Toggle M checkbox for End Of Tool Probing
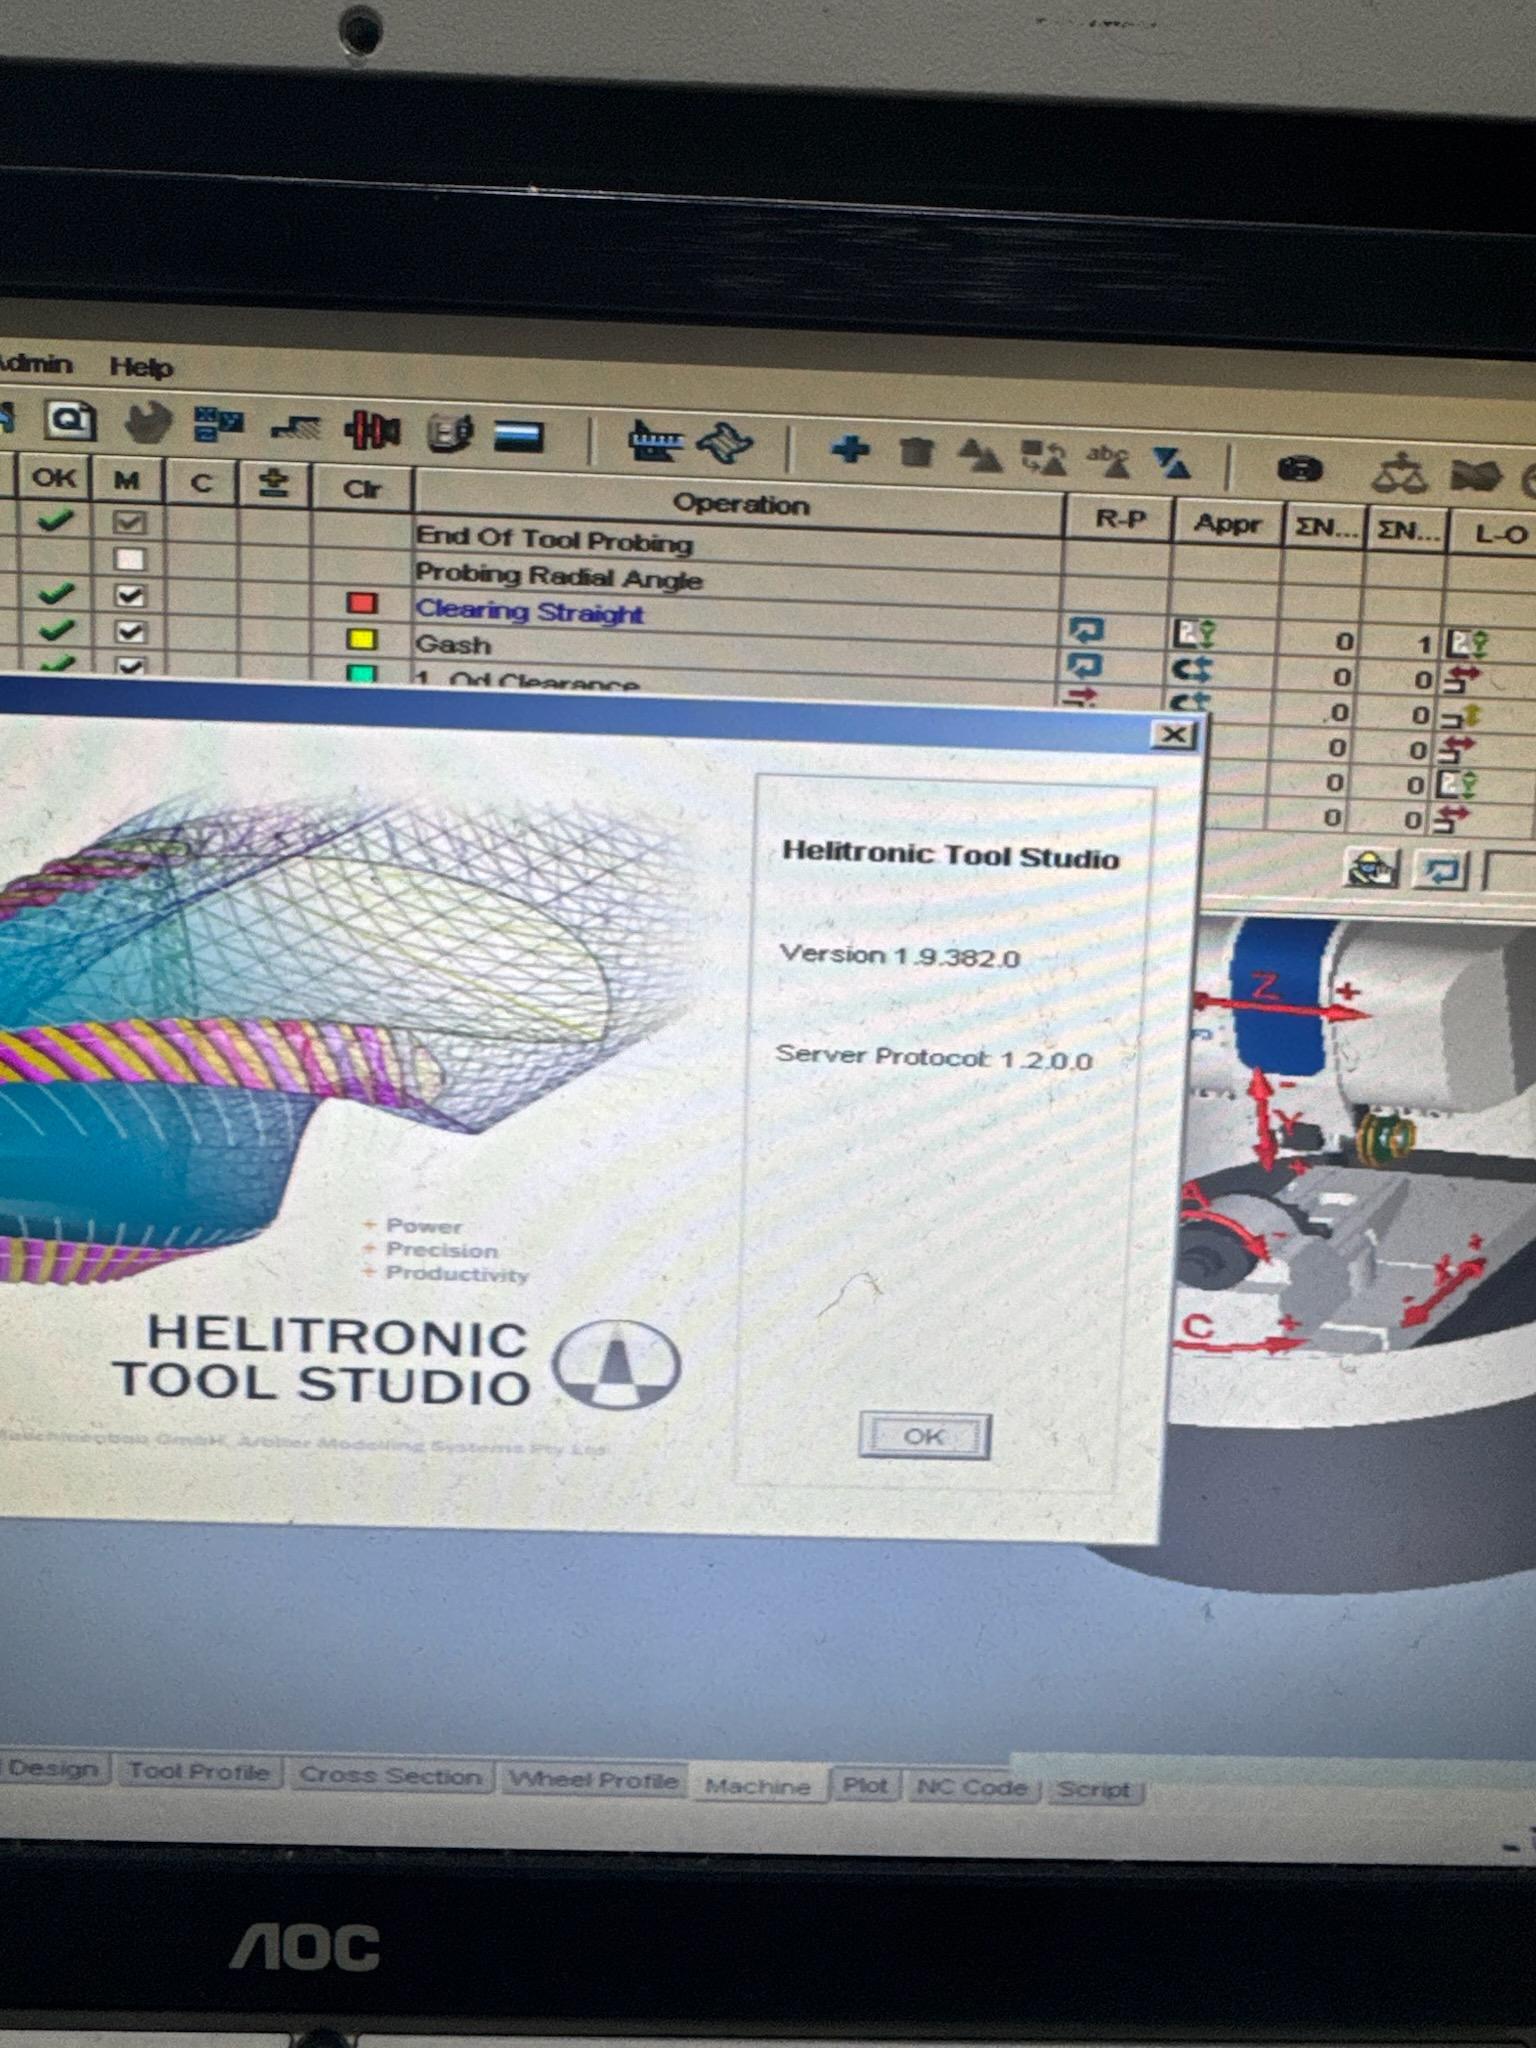The width and height of the screenshot is (1536, 2048). coord(130,522)
